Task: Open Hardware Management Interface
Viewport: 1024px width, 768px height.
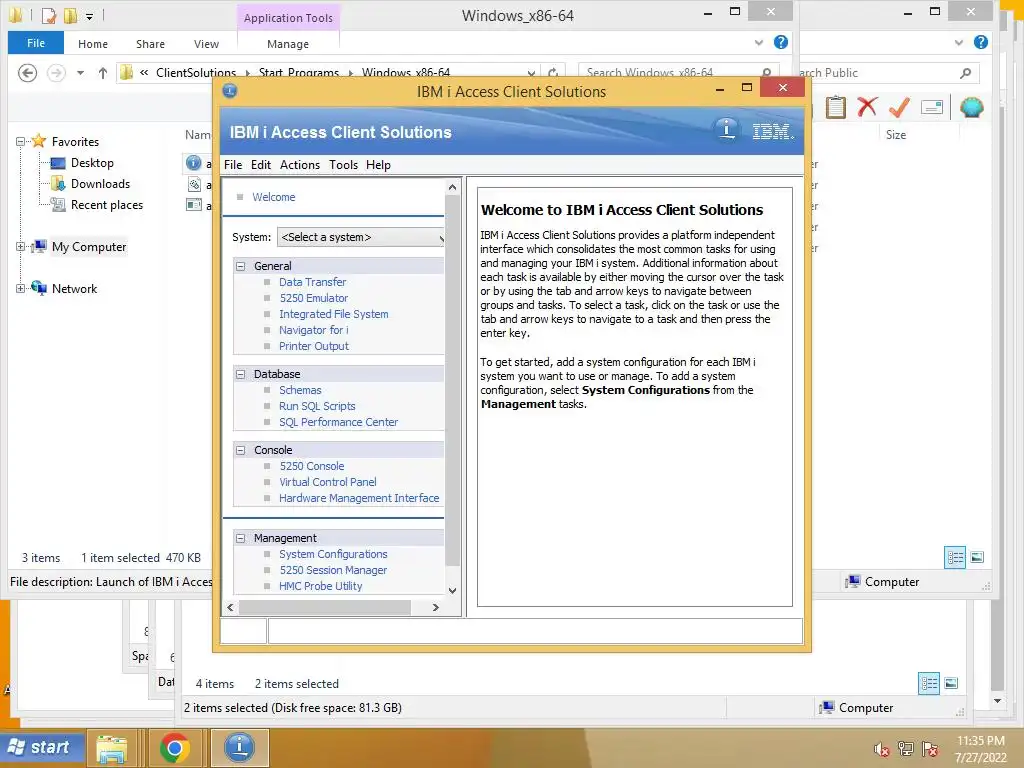Action: click(x=359, y=498)
